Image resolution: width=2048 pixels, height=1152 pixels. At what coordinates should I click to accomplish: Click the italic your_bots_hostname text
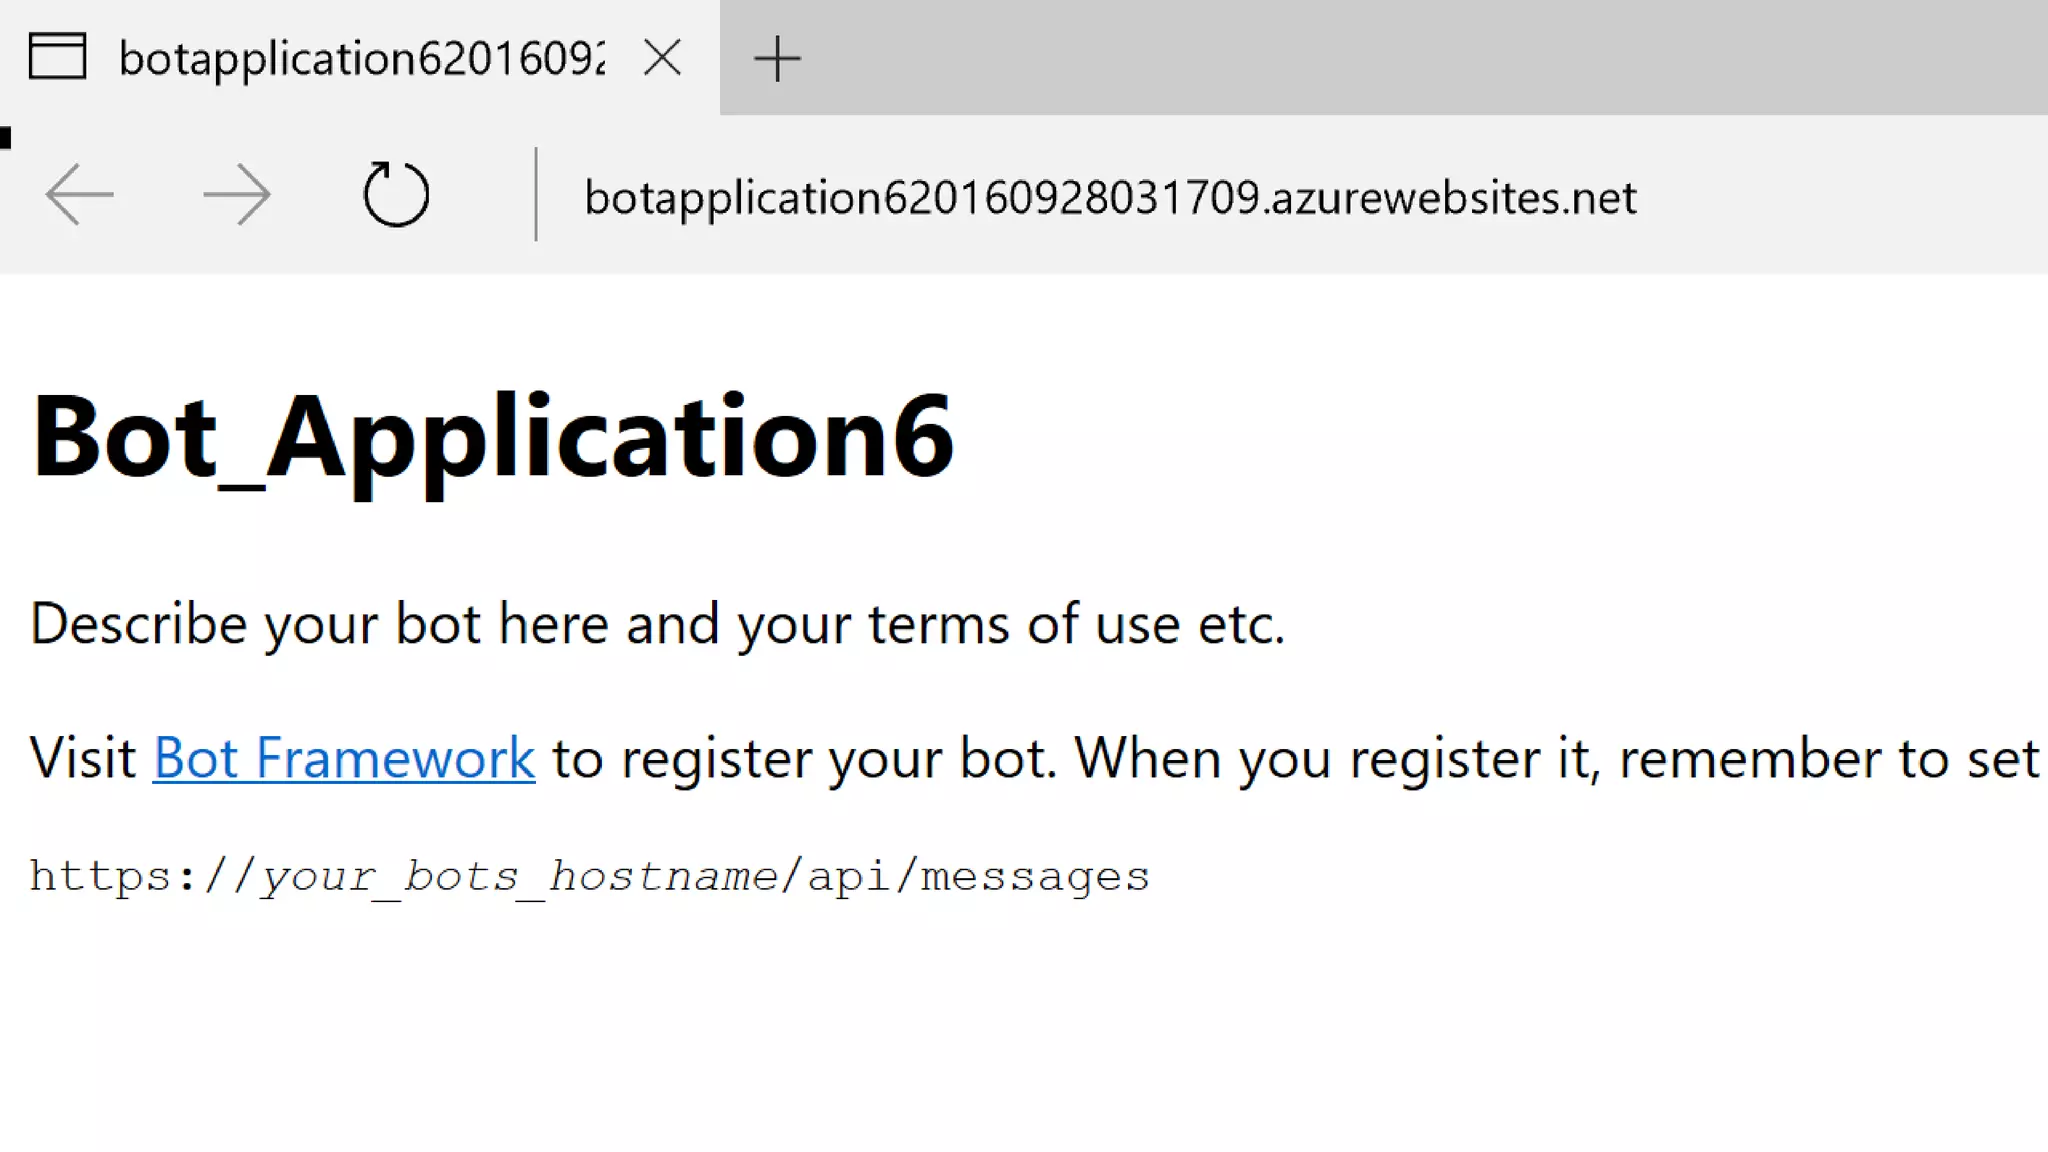click(518, 876)
